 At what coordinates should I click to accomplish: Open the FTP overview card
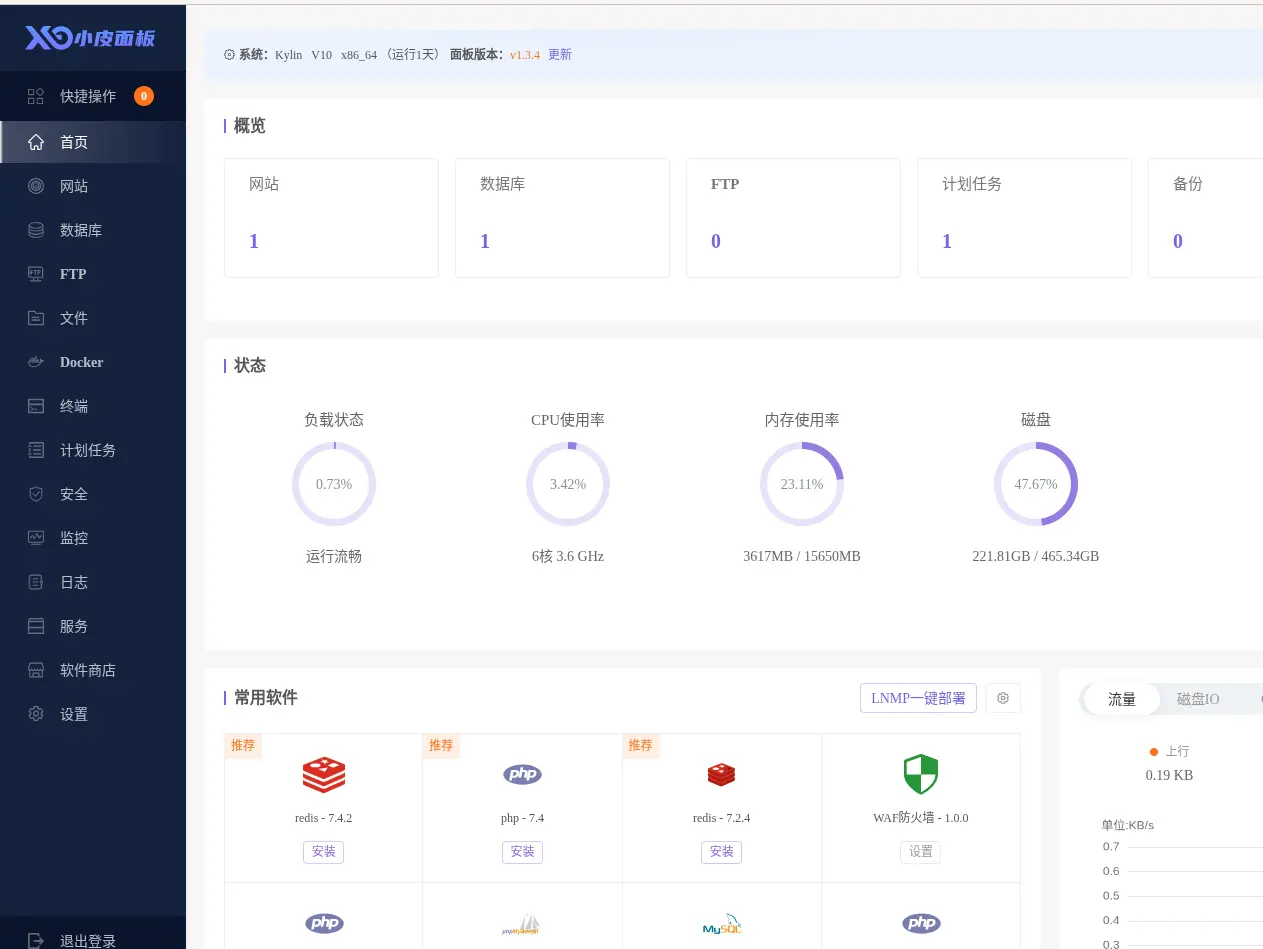(x=793, y=218)
